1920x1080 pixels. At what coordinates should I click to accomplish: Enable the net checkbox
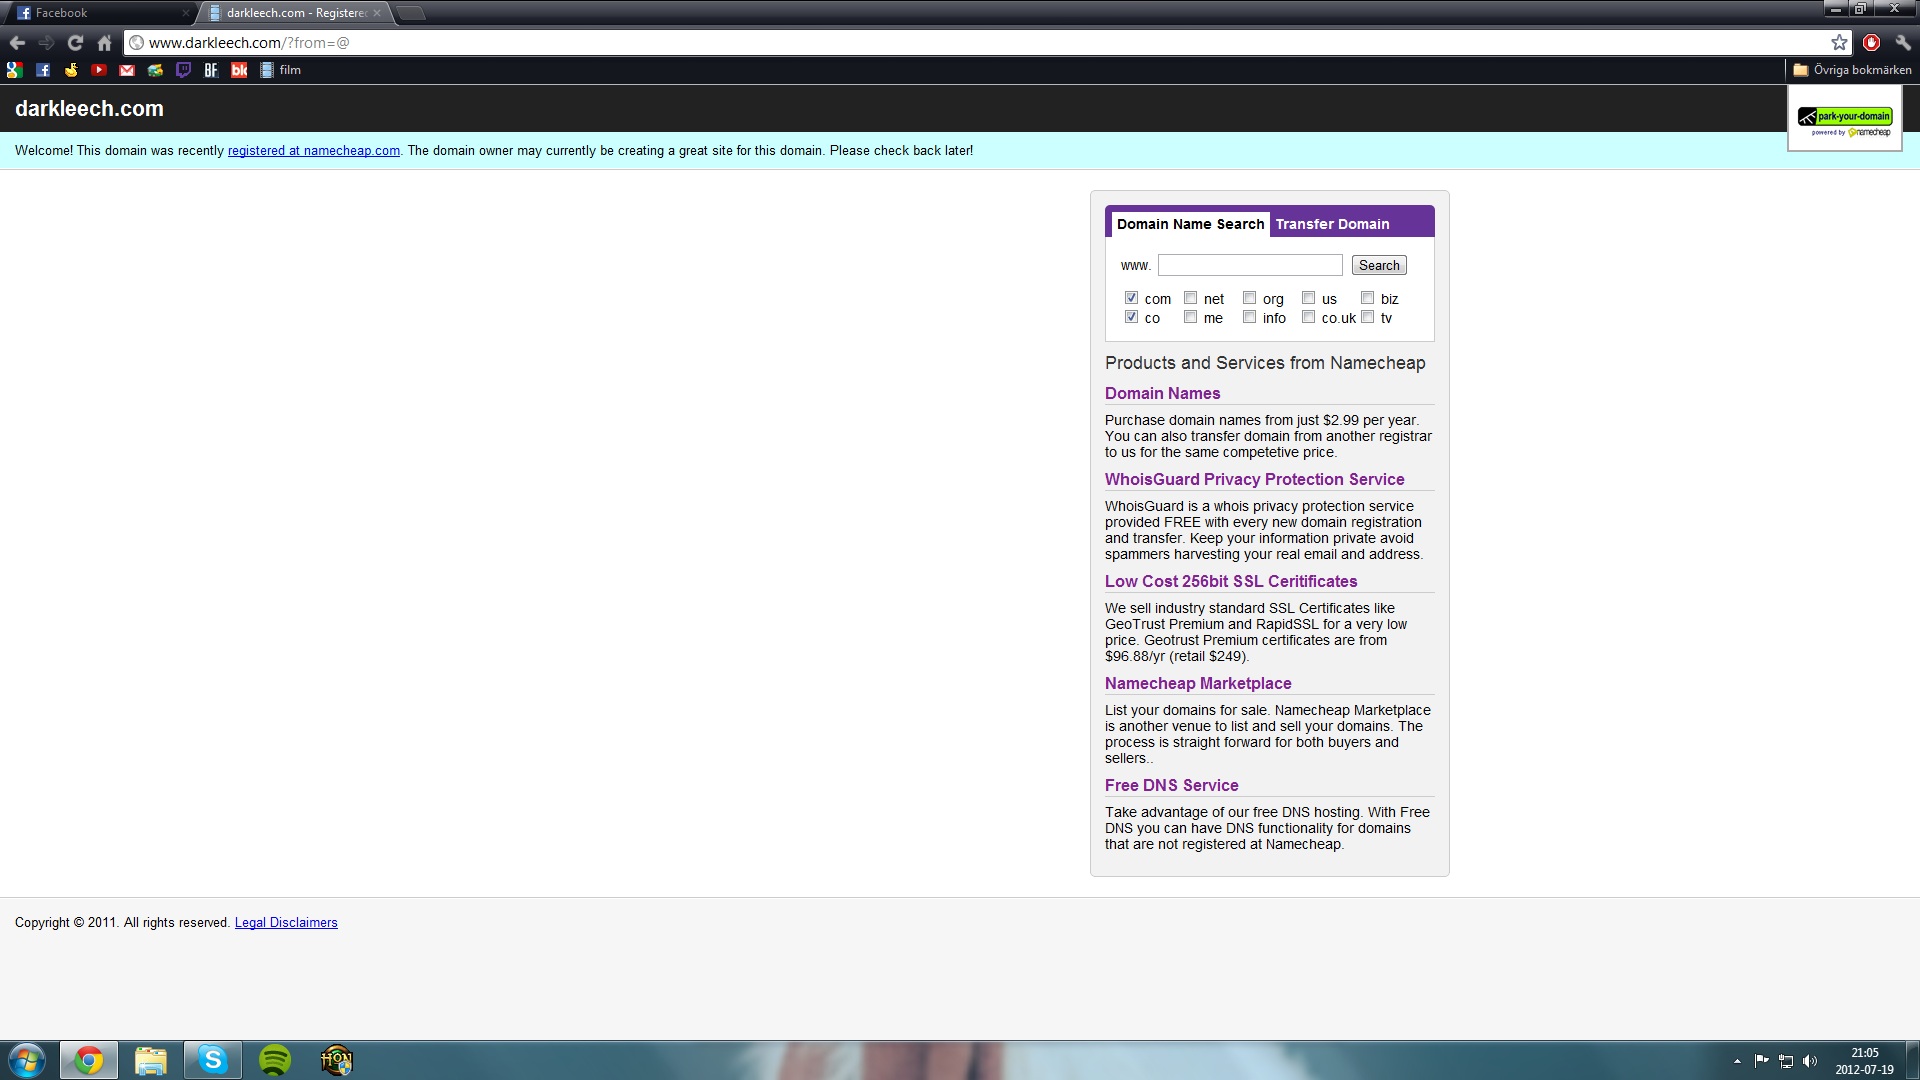1190,298
